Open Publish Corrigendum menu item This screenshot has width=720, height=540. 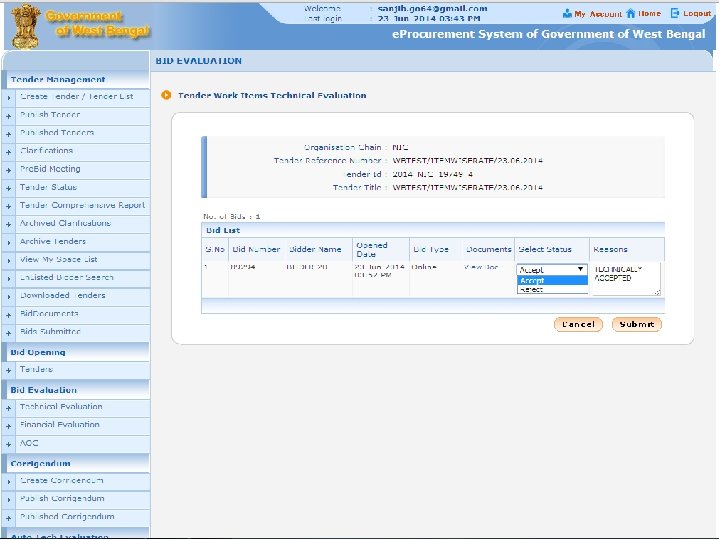pyautogui.click(x=62, y=499)
